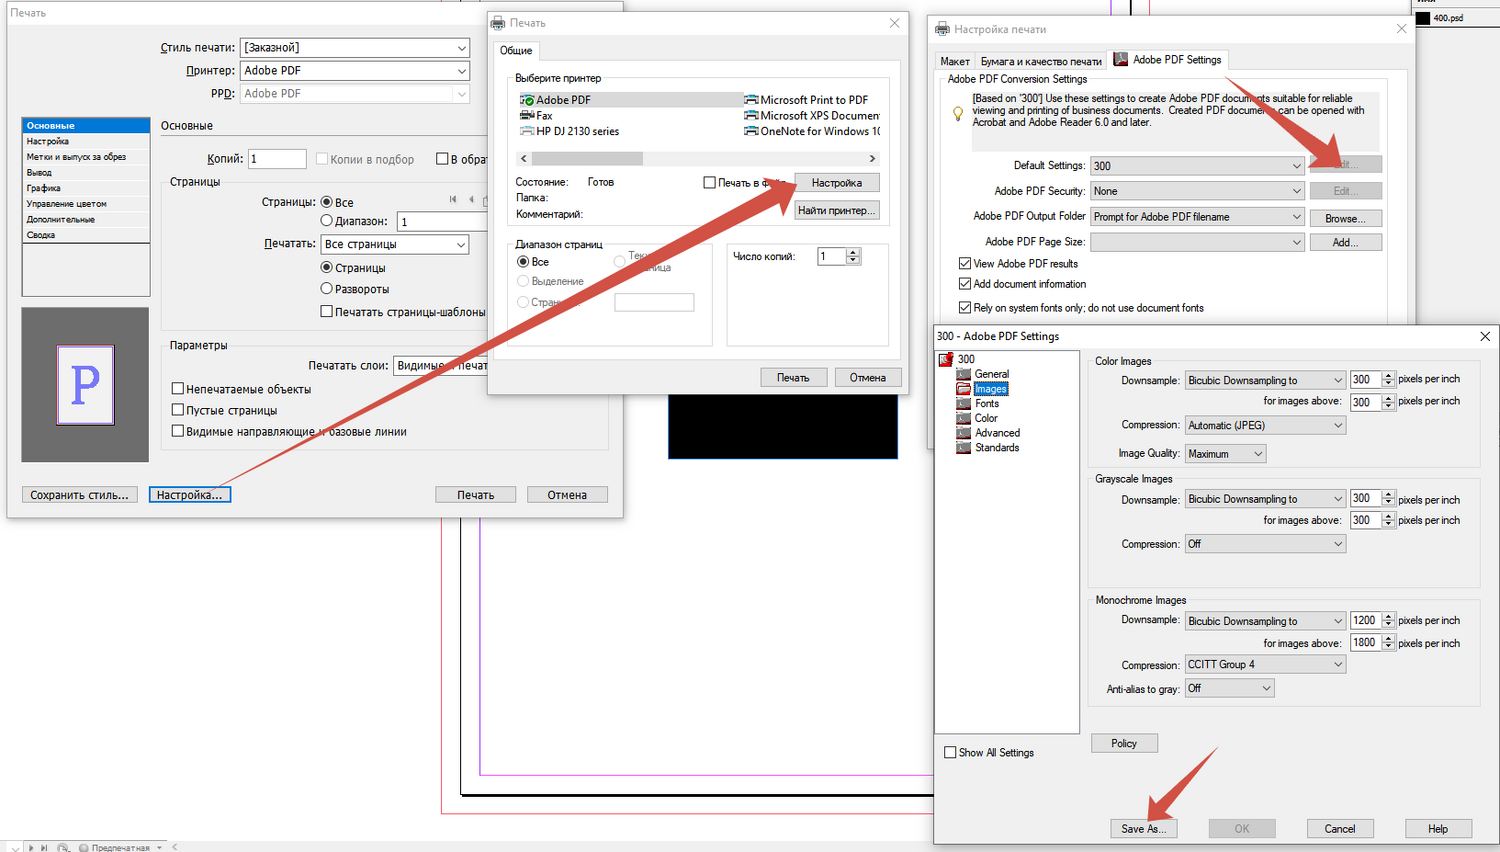Image resolution: width=1500 pixels, height=852 pixels.
Task: Click the Настройка... button in InDesign print dialog
Action: tap(190, 495)
